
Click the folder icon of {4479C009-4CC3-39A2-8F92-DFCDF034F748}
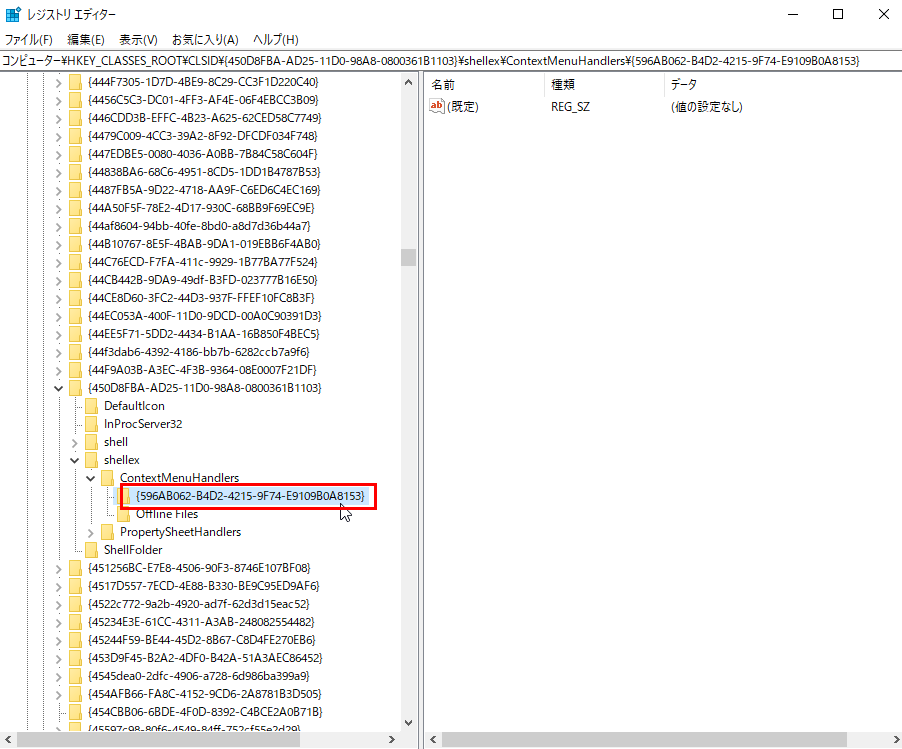tap(75, 136)
